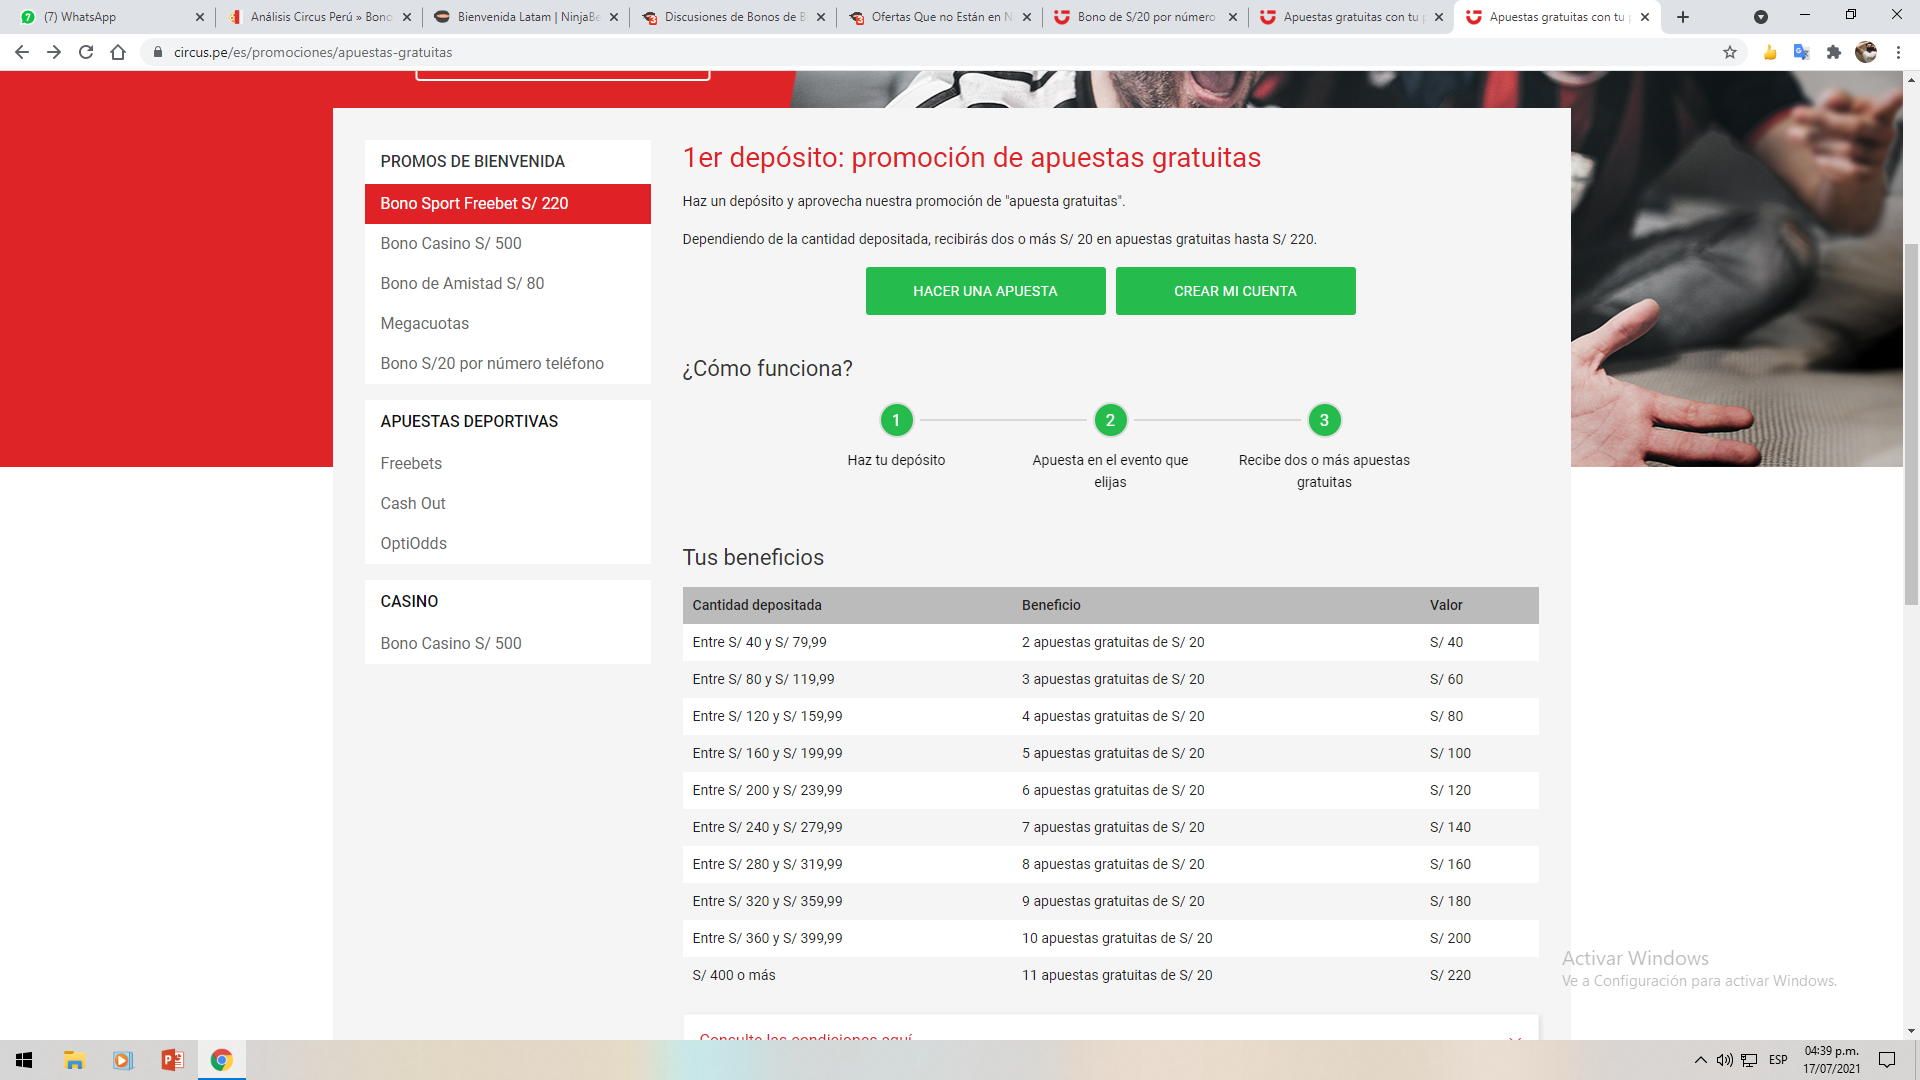Reload the current page
This screenshot has height=1080, width=1920.
86,52
